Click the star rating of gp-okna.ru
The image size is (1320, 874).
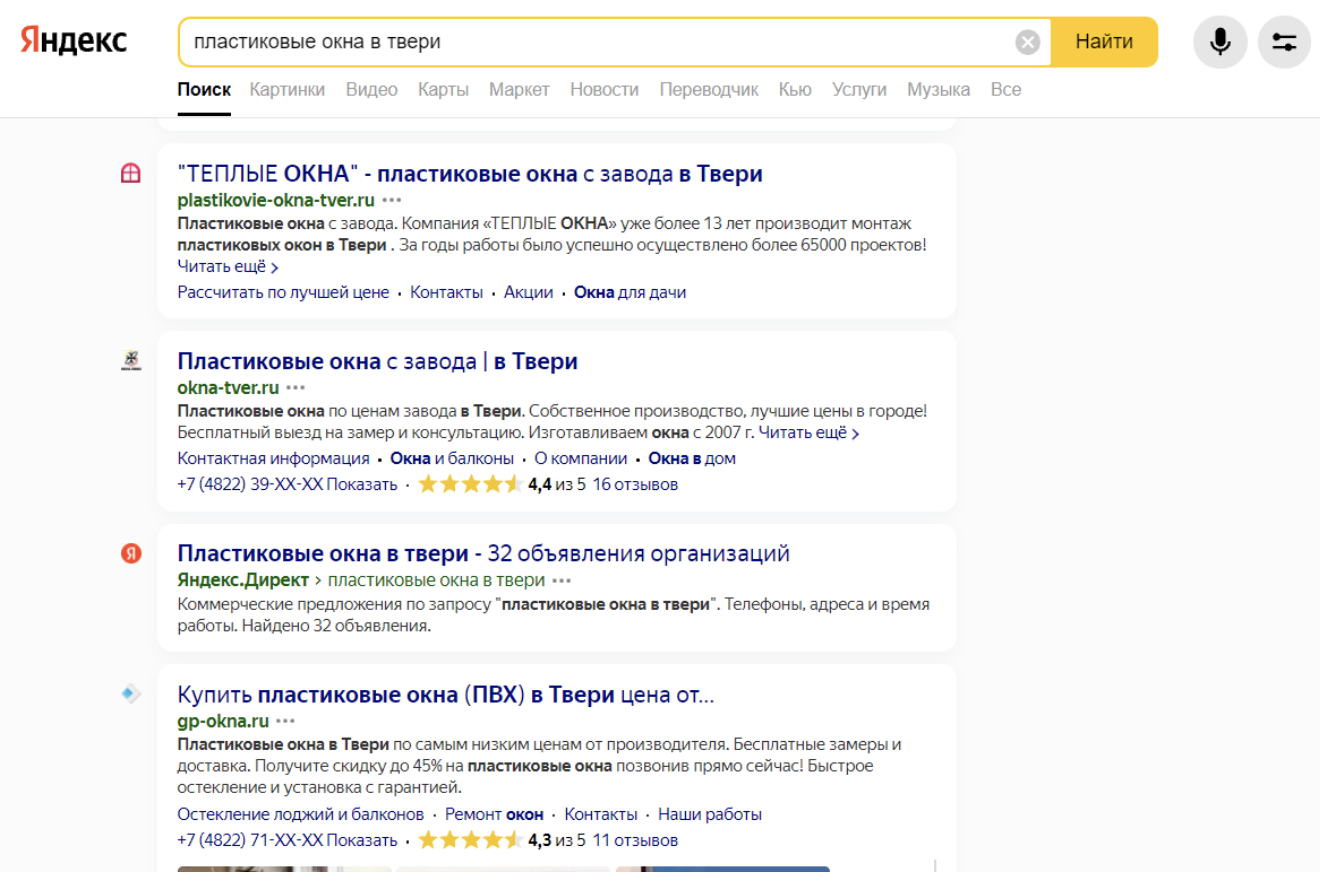coord(470,840)
